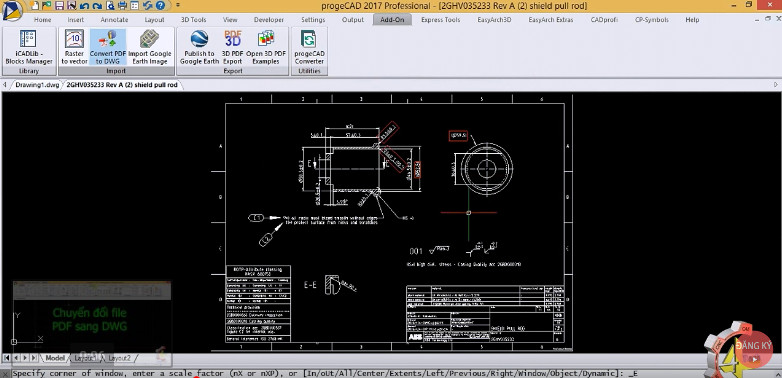This screenshot has height=378, width=782.
Task: Click the Save As icon in quick access
Action: 71,5
